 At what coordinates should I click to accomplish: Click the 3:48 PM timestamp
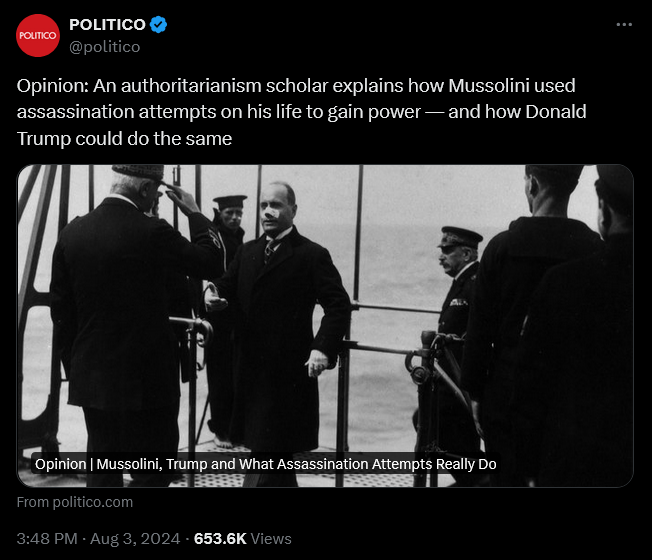(x=47, y=538)
